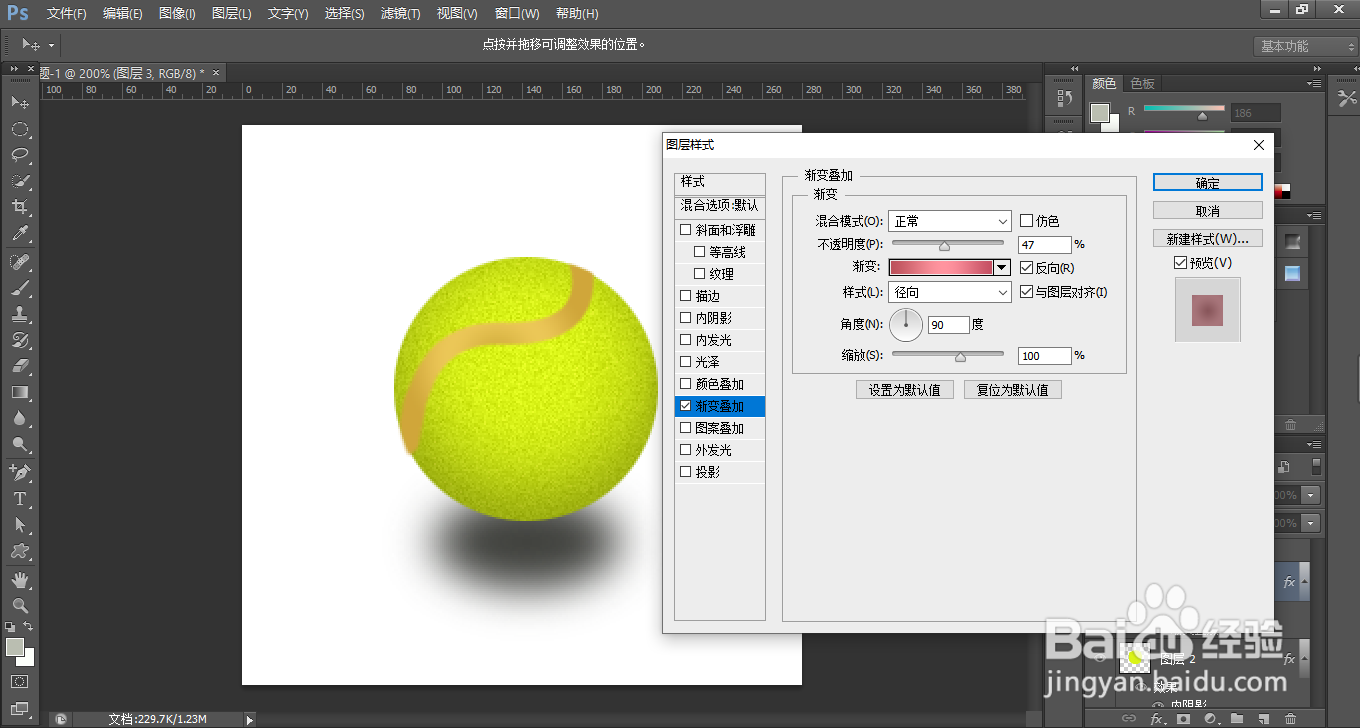1360x728 pixels.
Task: Toggle the 预览 preview checkbox
Action: pyautogui.click(x=1181, y=263)
